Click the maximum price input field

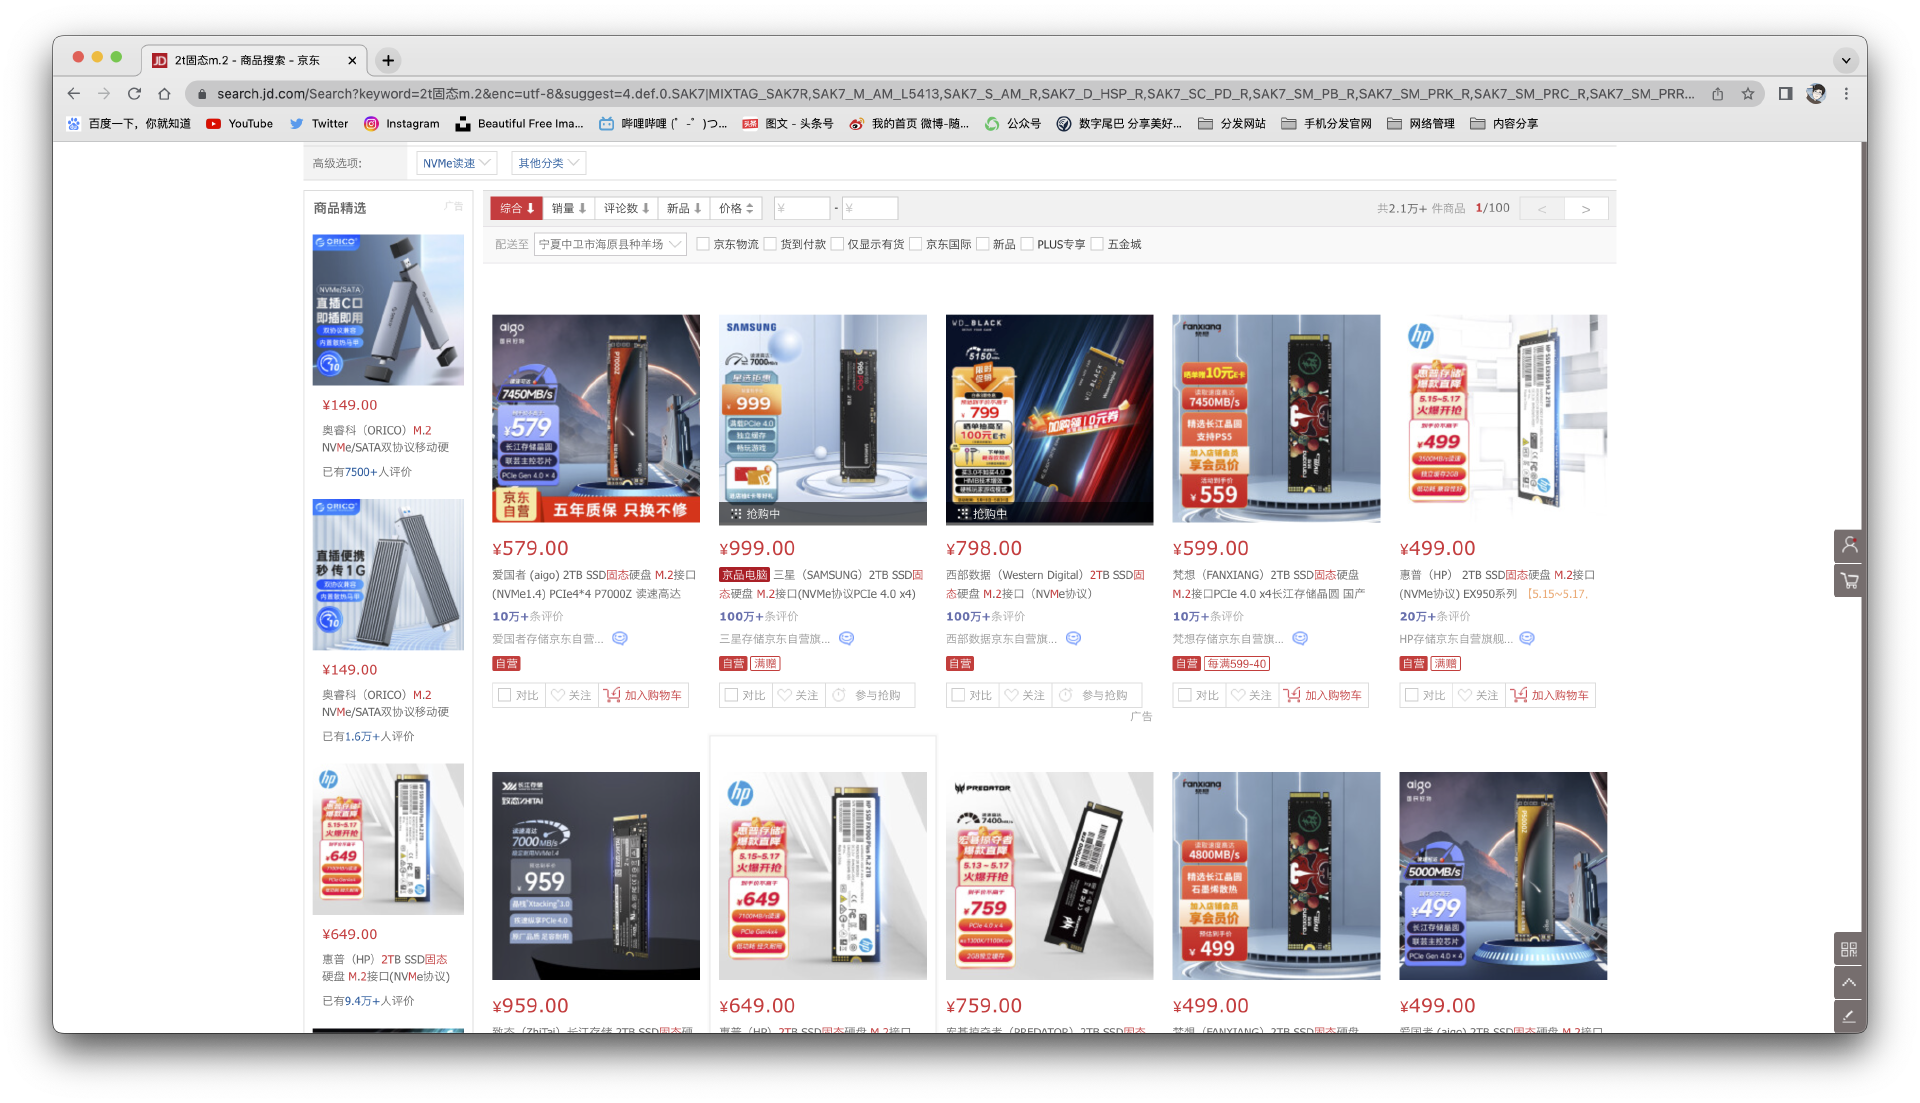[x=869, y=209]
